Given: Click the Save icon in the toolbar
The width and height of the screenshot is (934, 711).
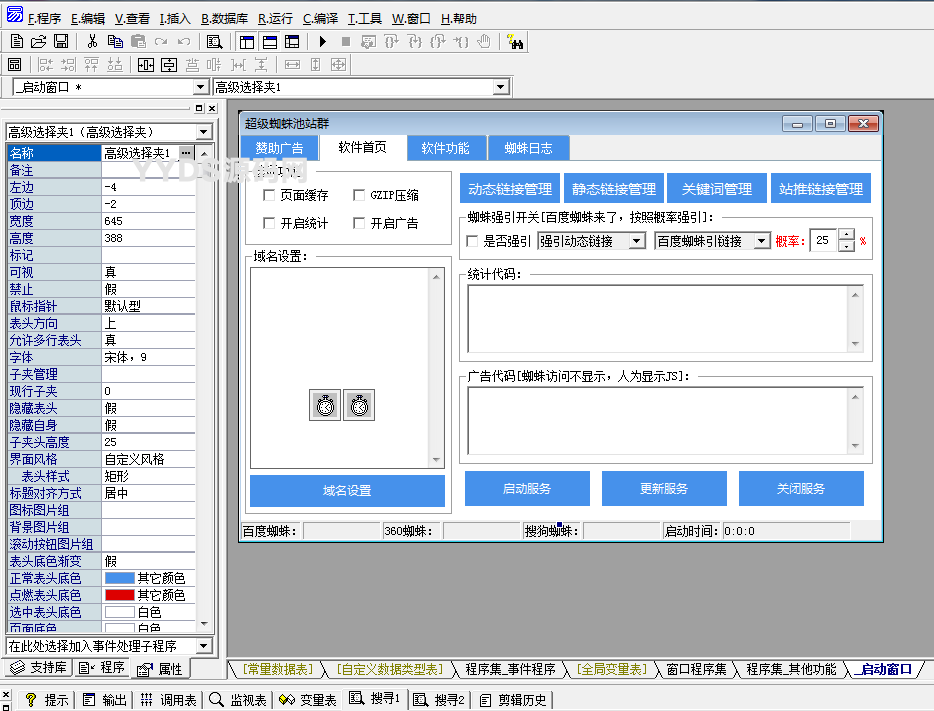Looking at the screenshot, I should tap(61, 41).
